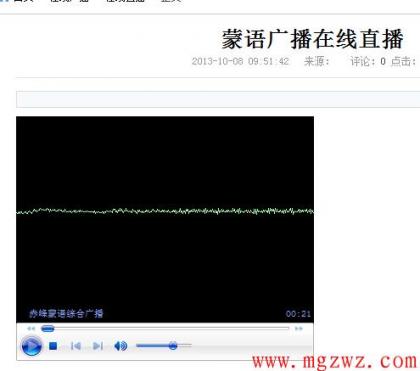Click the 来源 source label
The width and height of the screenshot is (420, 371).
(317, 61)
